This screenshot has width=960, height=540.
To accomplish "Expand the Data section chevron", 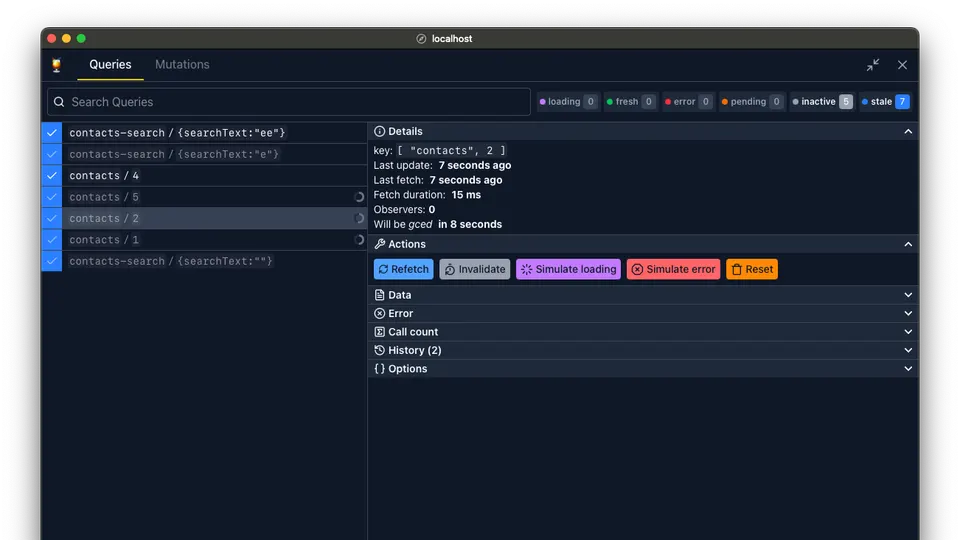I will click(x=908, y=294).
